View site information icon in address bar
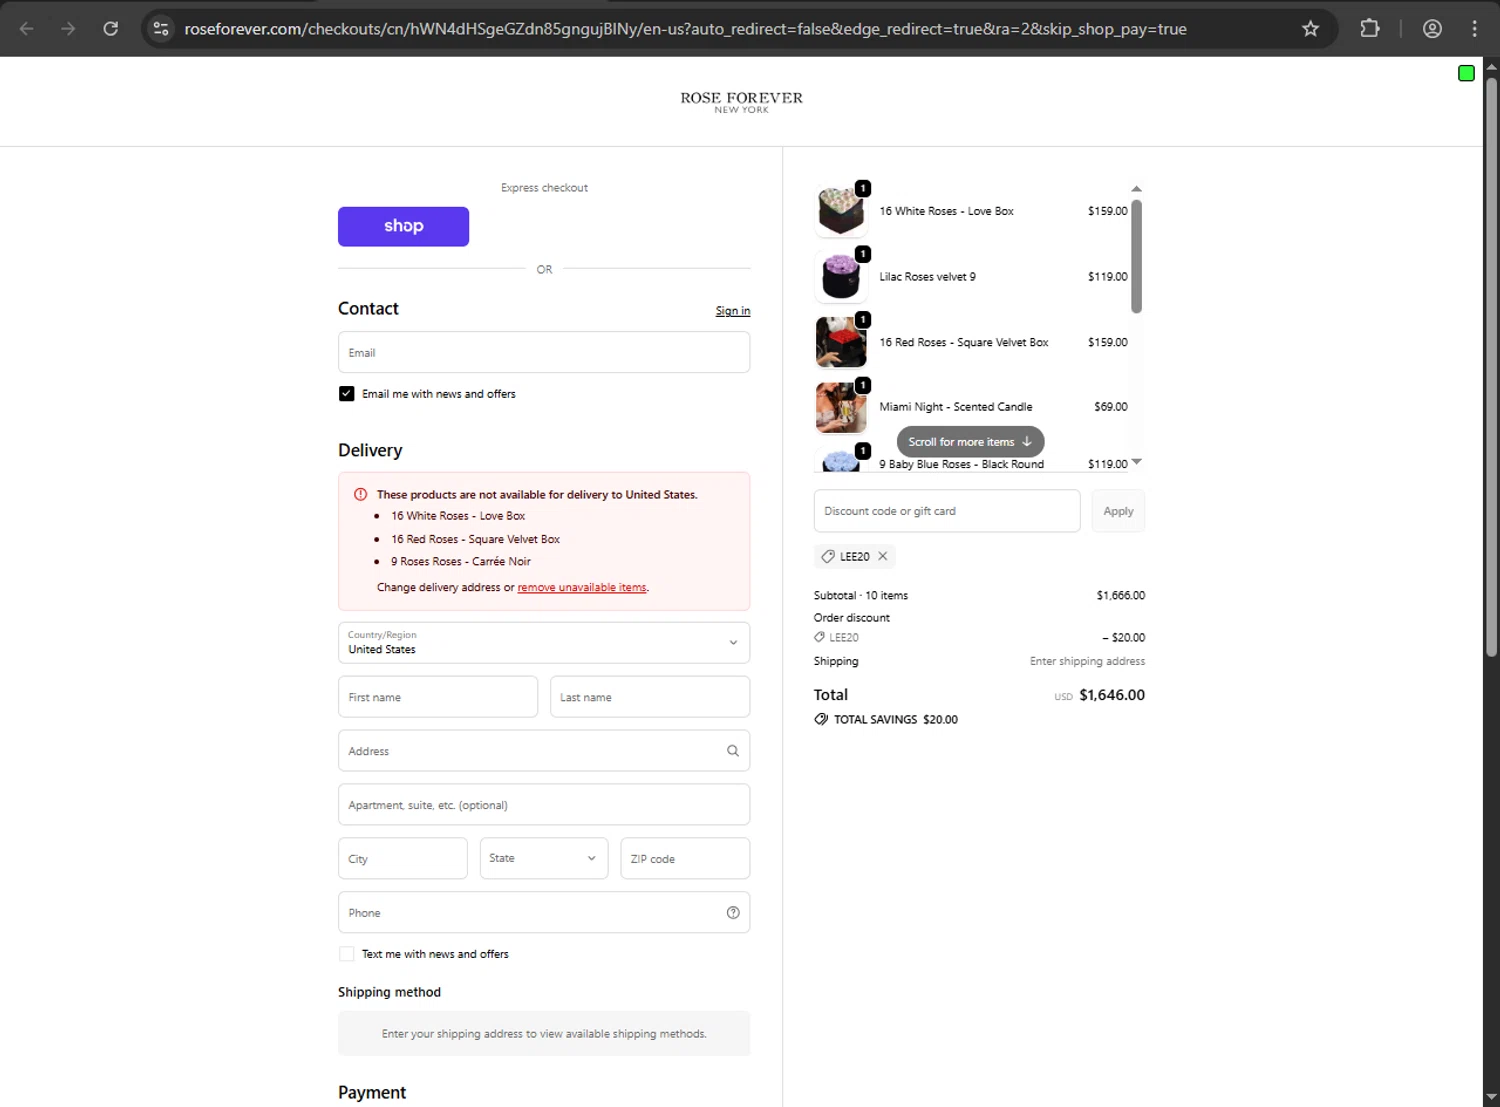1500x1107 pixels. (x=160, y=29)
